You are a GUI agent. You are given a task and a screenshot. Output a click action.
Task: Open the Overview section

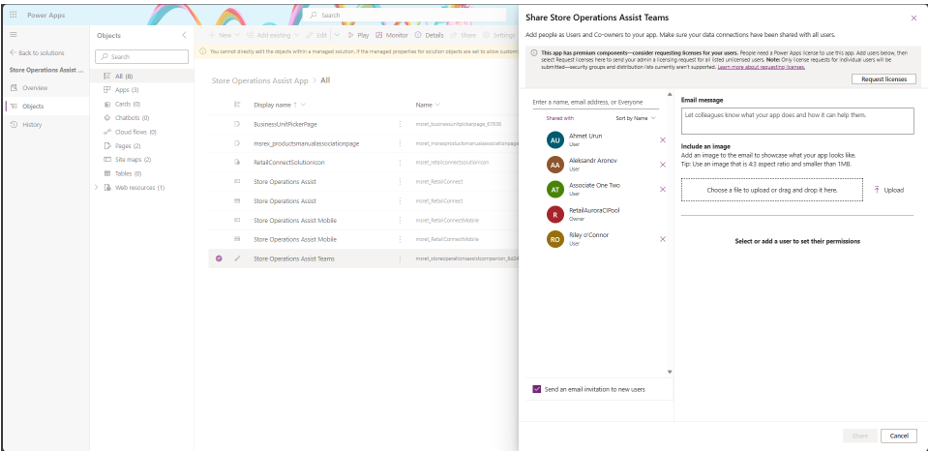tap(35, 88)
